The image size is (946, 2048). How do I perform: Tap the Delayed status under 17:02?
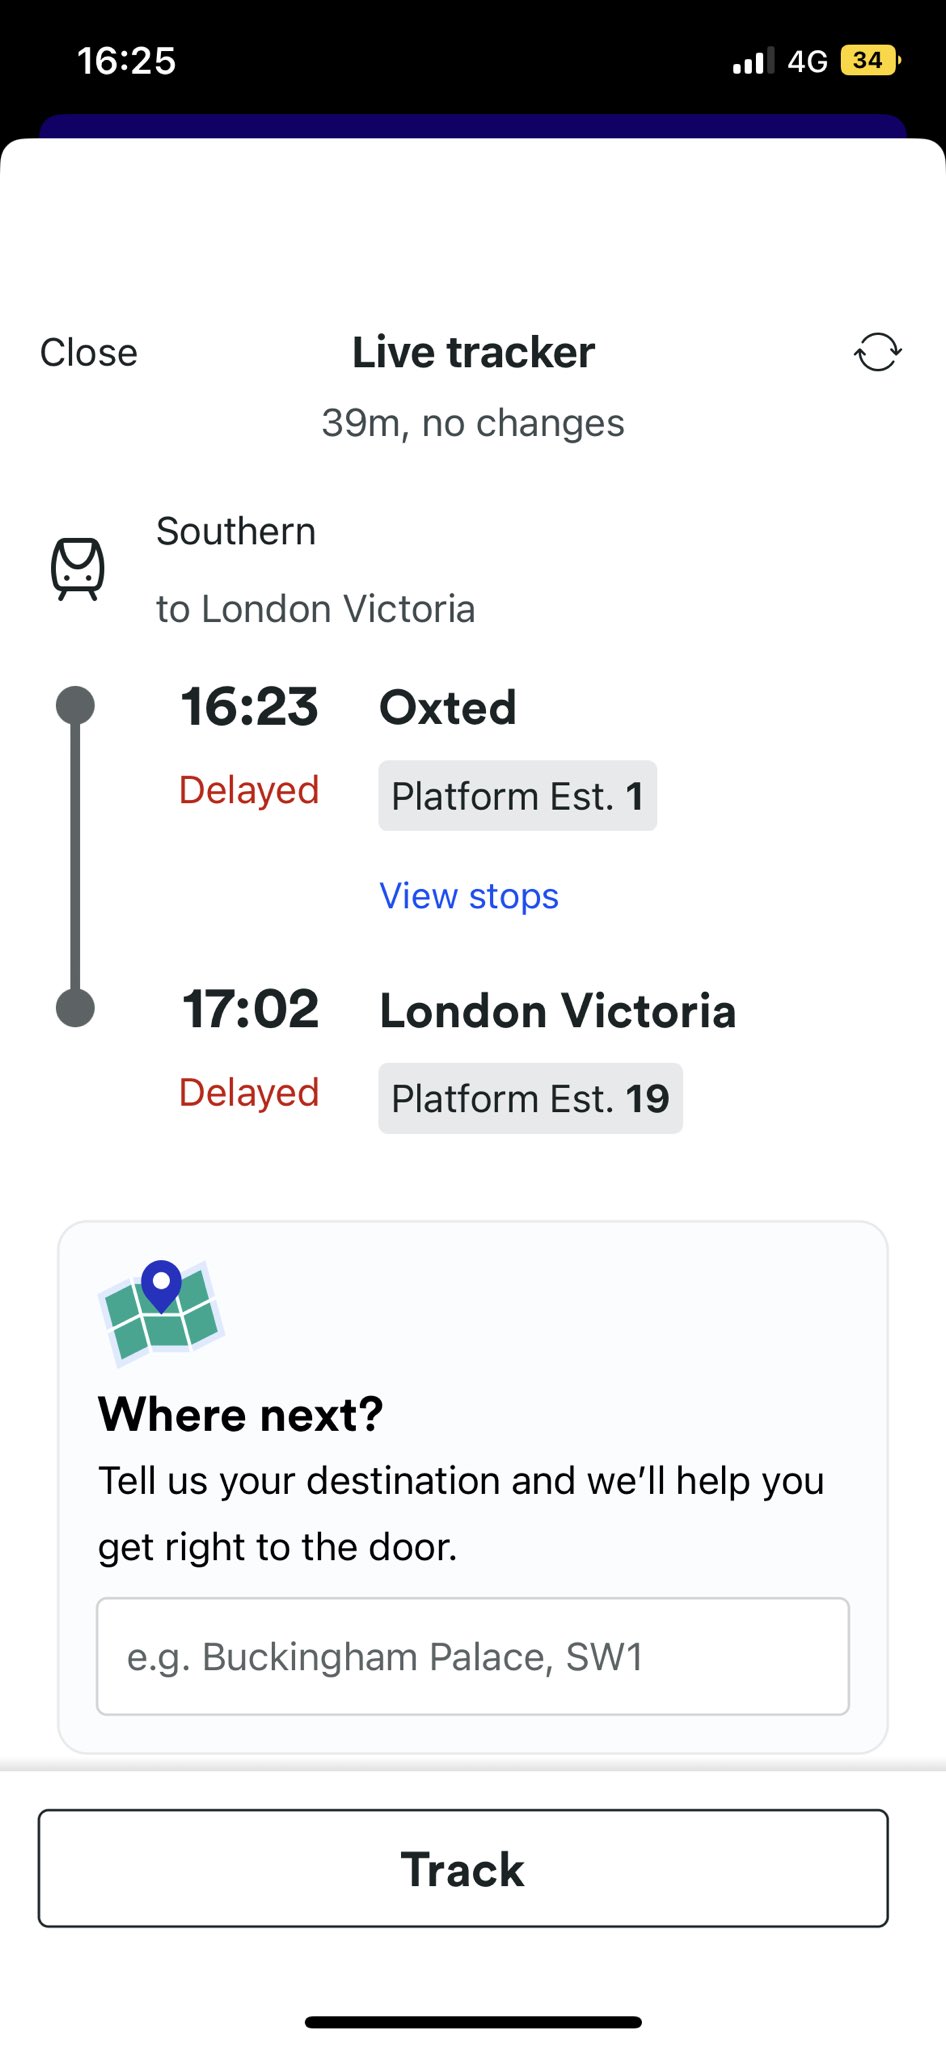pos(249,1092)
